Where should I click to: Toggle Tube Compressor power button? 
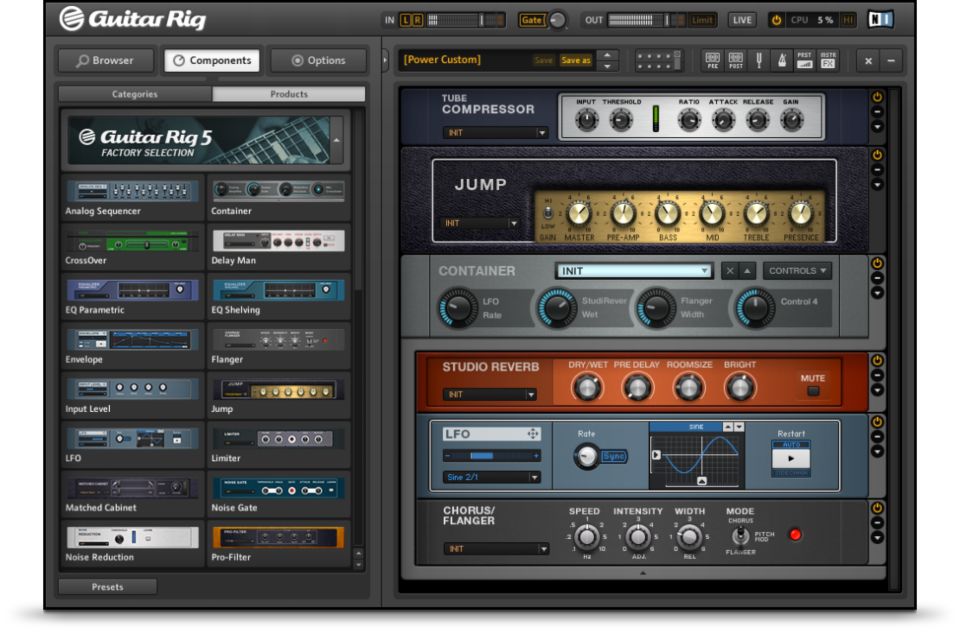(877, 98)
